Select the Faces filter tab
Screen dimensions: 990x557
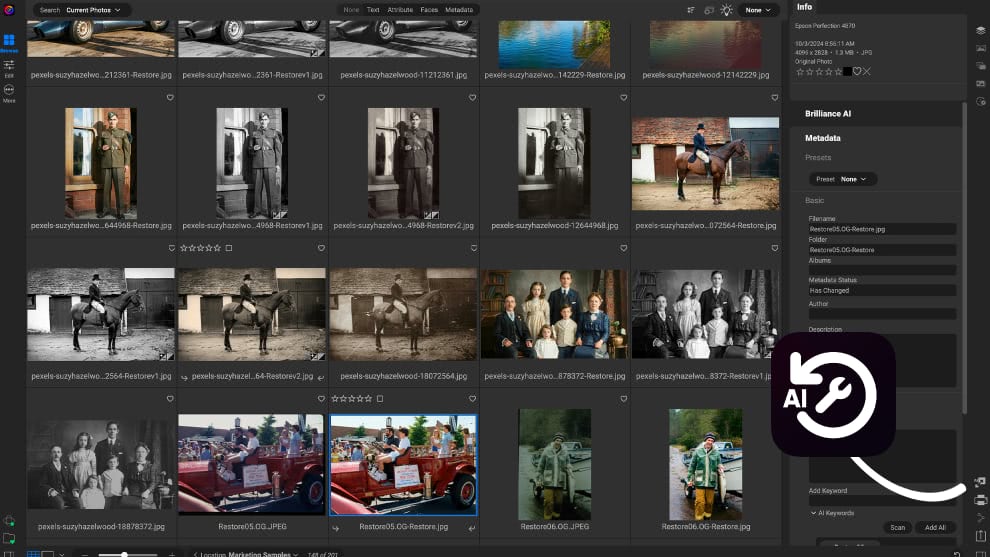coord(429,9)
